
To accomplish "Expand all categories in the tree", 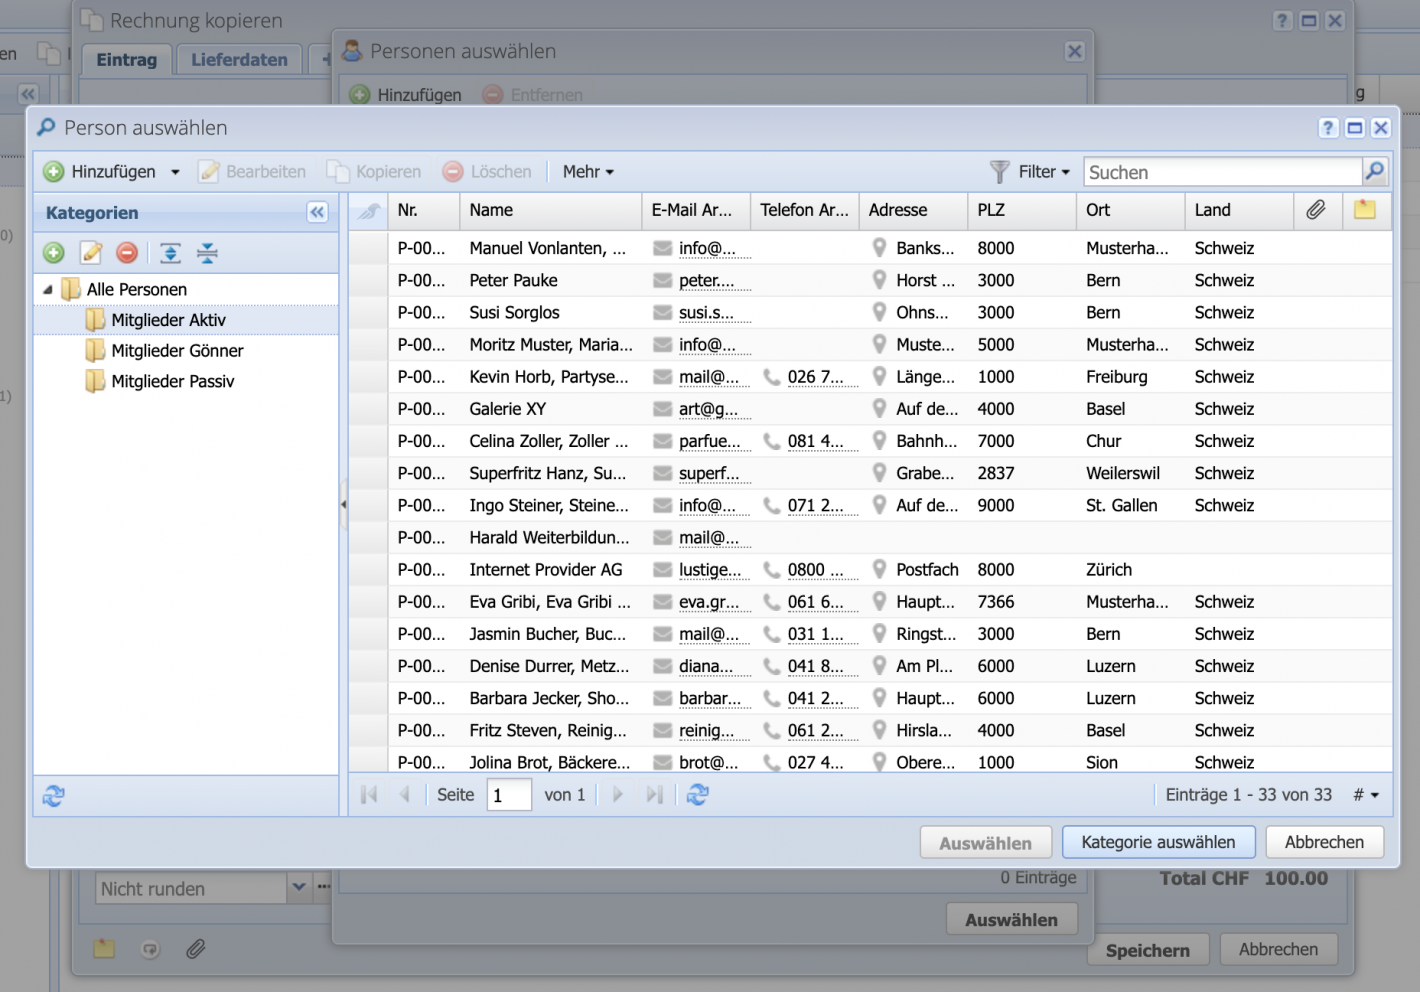I will click(x=170, y=253).
